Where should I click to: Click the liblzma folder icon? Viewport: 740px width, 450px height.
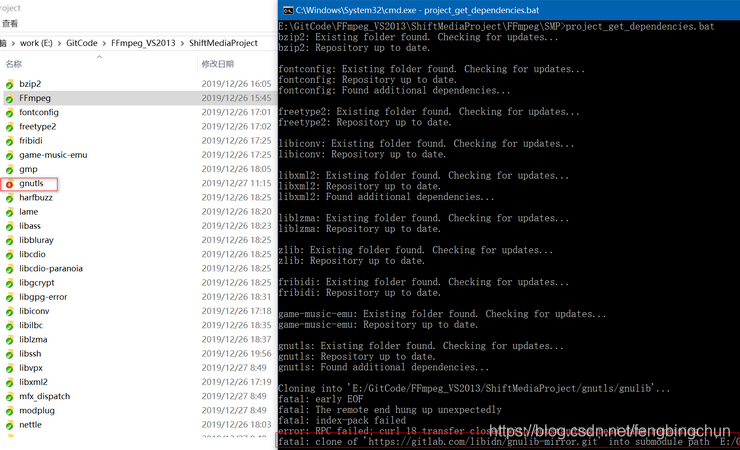[x=9, y=340]
